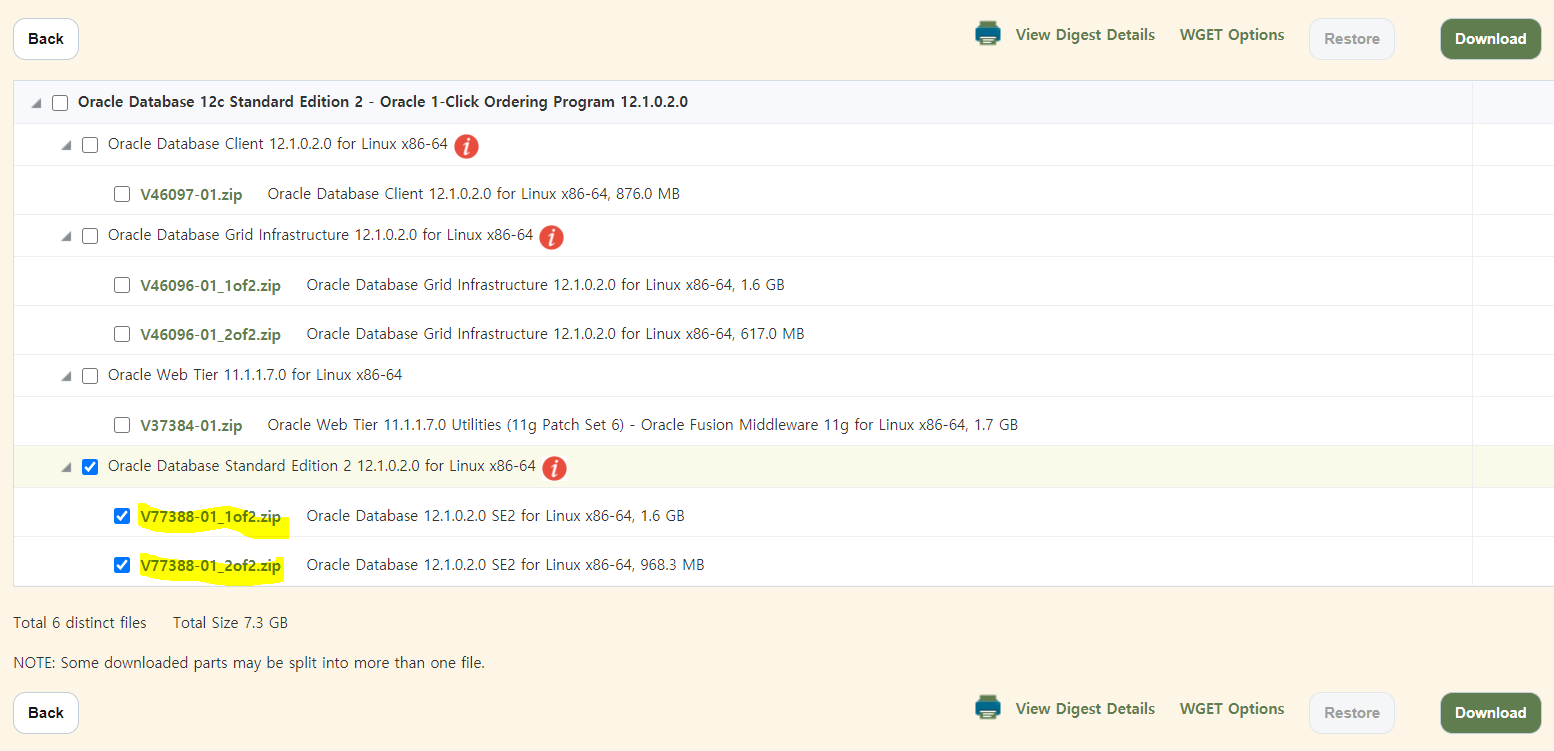Viewport: 1554px width, 751px height.
Task: Select the V37384-01.zip checkbox
Action: (x=122, y=425)
